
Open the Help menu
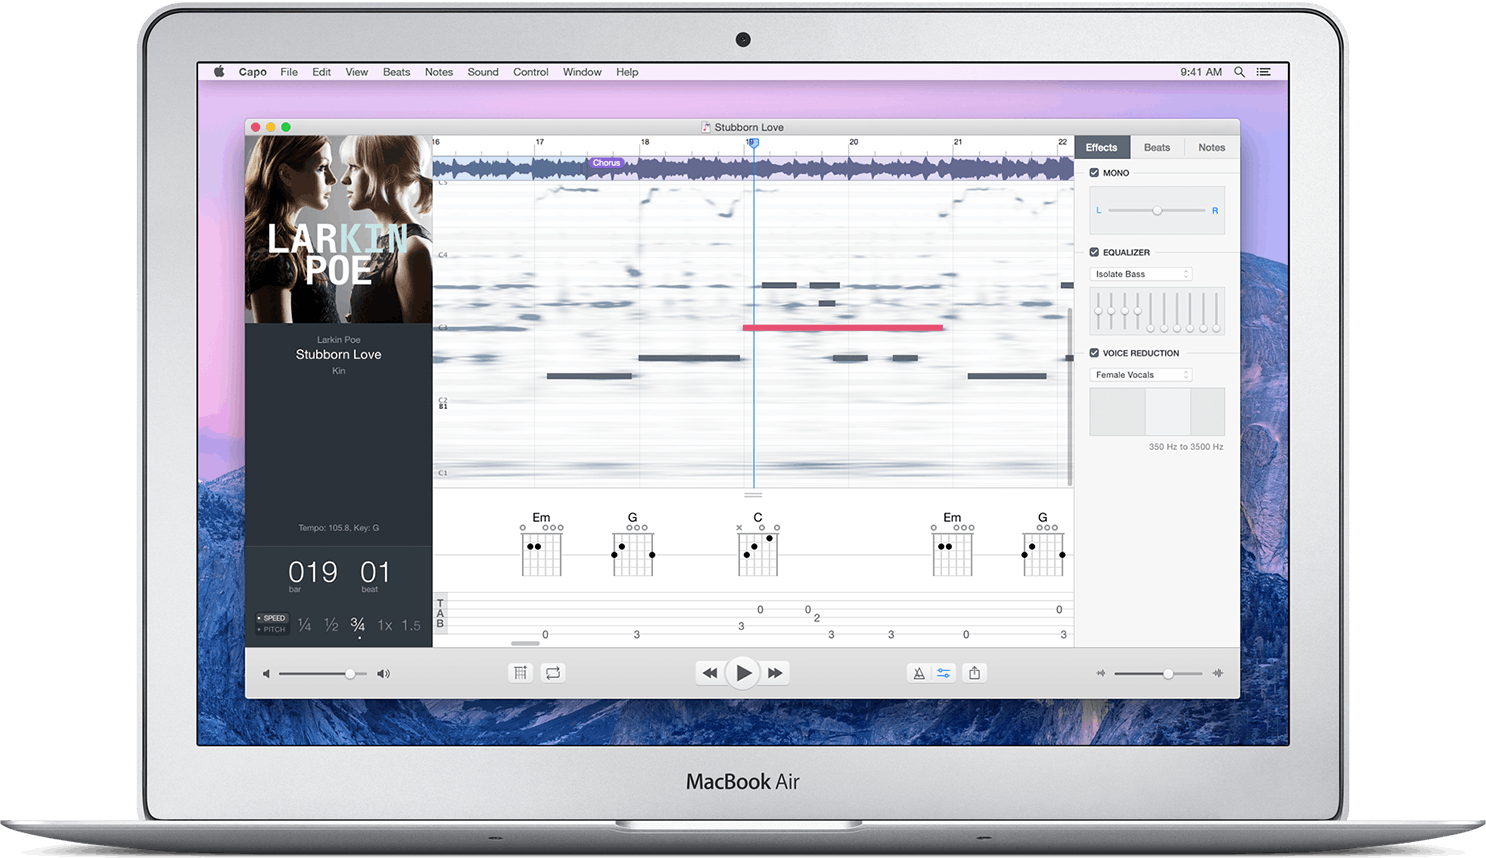coord(627,72)
